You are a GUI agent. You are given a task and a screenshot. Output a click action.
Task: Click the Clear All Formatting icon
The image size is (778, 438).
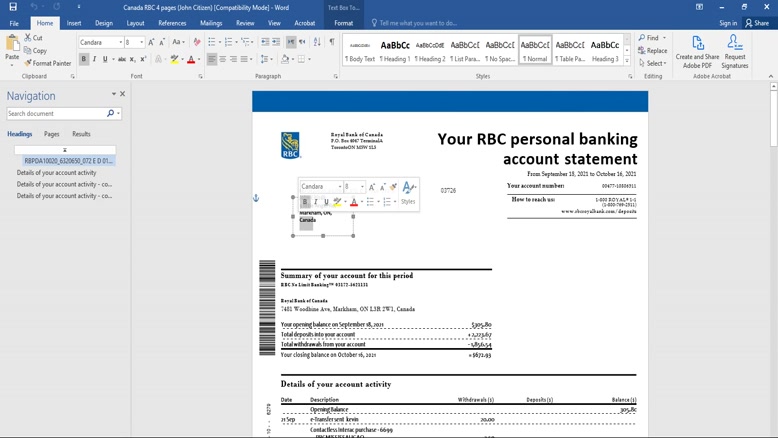(197, 42)
